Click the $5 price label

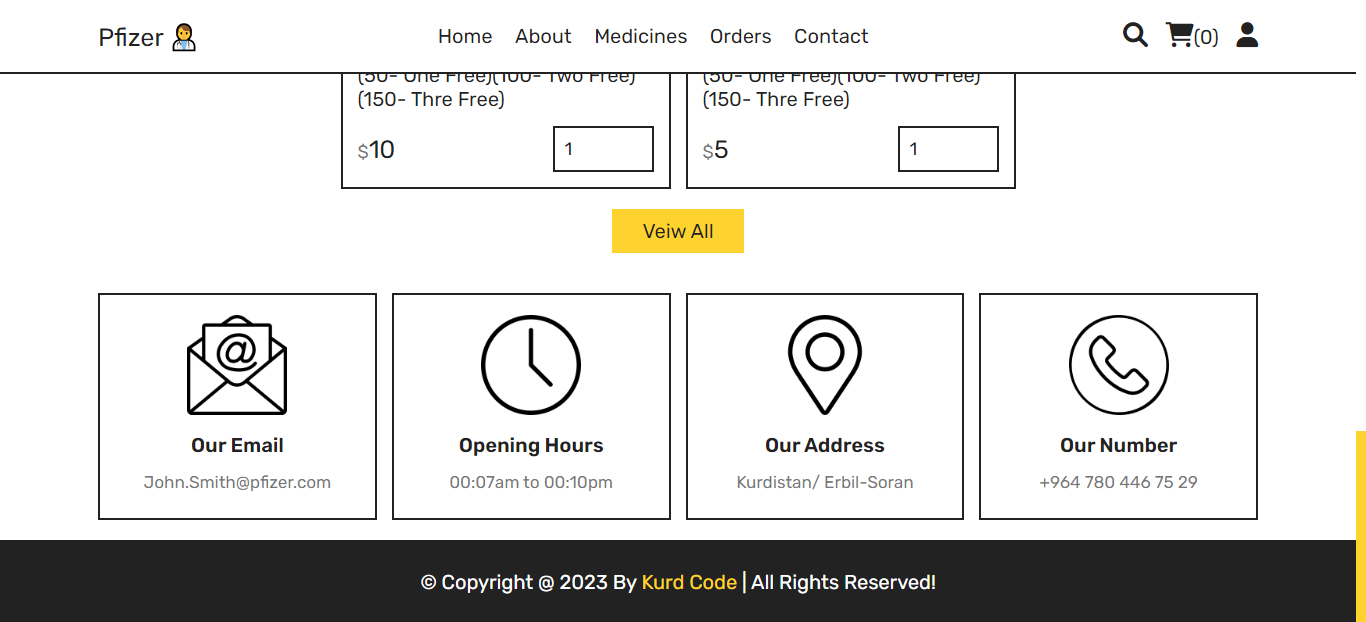[715, 150]
